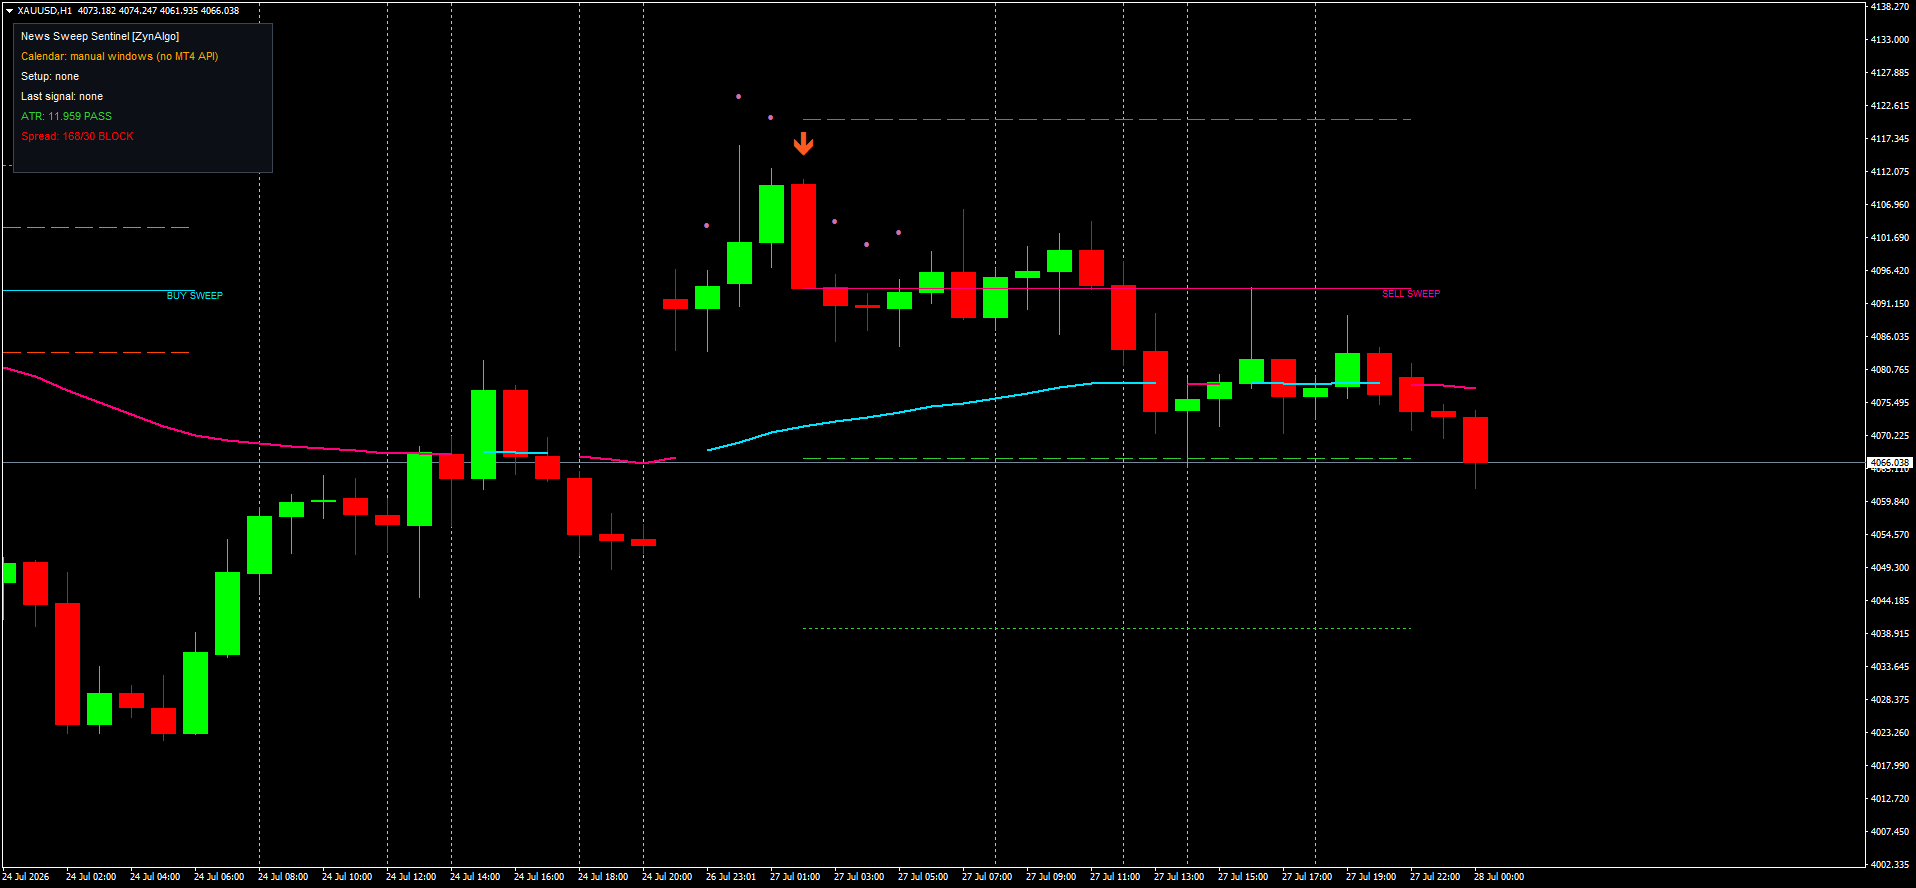Click the 'ATR: 11.959 PASS' line
Image resolution: width=1916 pixels, height=888 pixels.
pos(66,116)
